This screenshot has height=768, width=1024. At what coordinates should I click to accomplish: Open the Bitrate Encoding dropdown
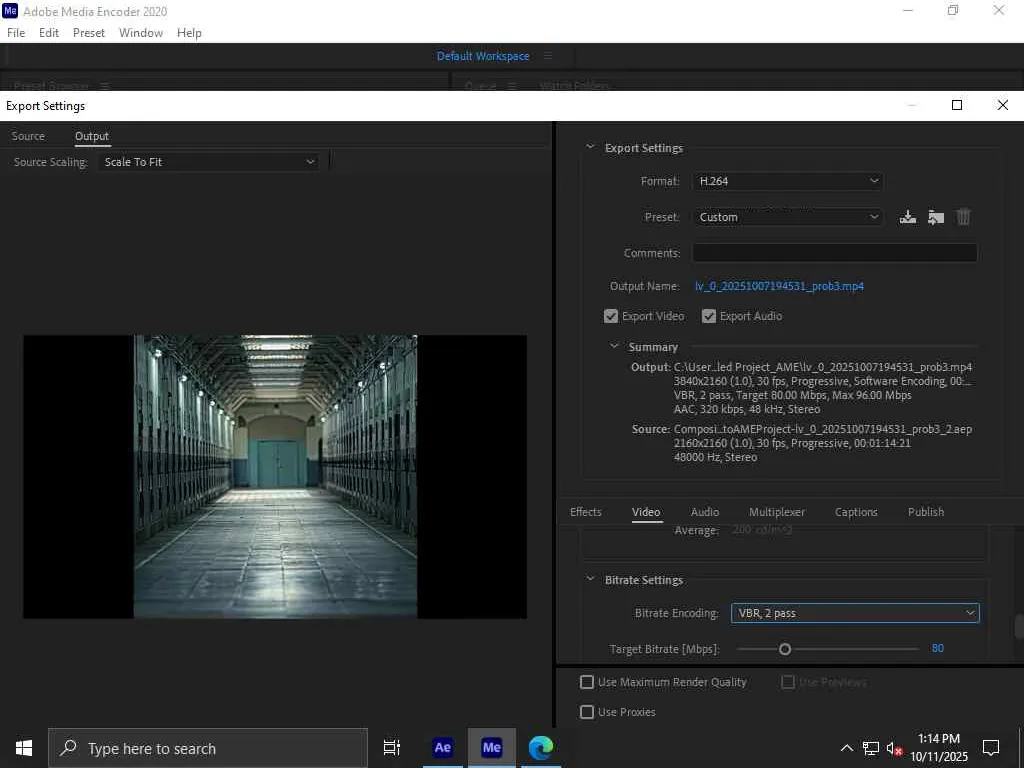[x=854, y=613]
